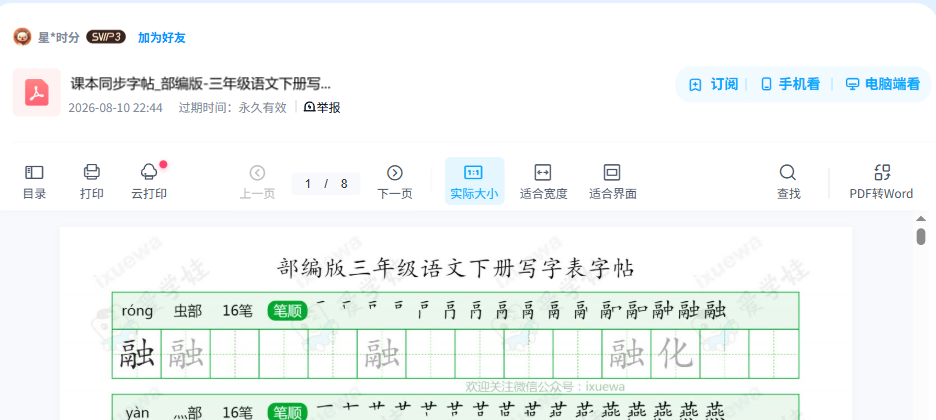Select 适合宽度 fit width view
The height and width of the screenshot is (420, 936).
(x=543, y=181)
